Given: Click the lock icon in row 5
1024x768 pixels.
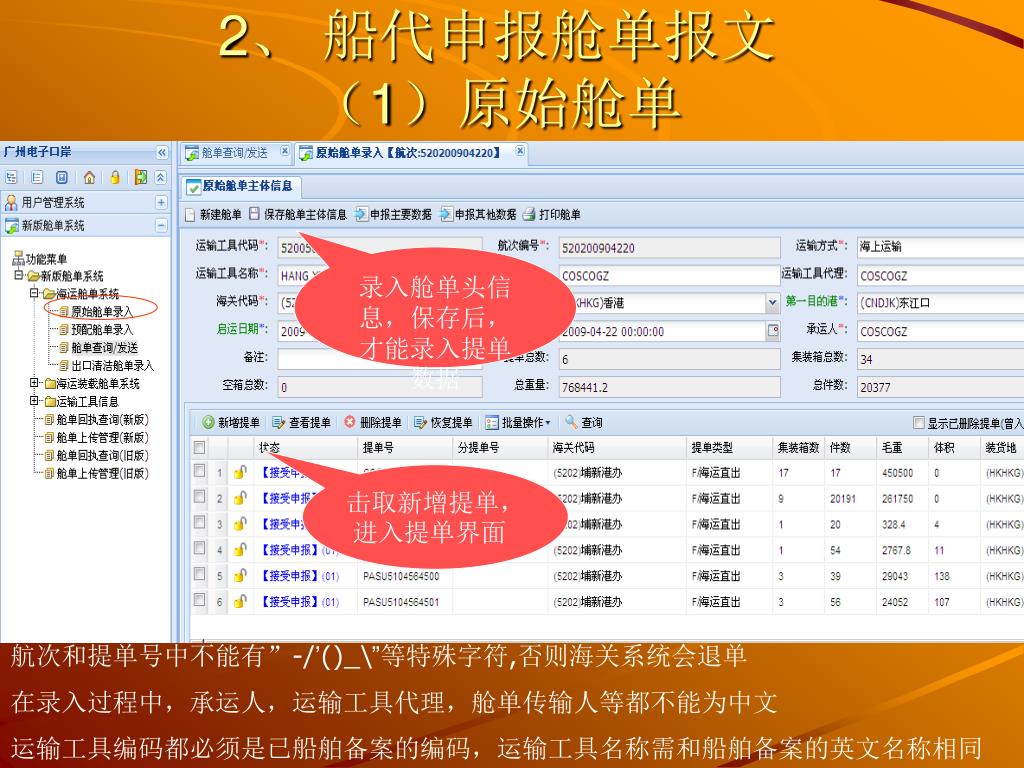Looking at the screenshot, I should (240, 575).
